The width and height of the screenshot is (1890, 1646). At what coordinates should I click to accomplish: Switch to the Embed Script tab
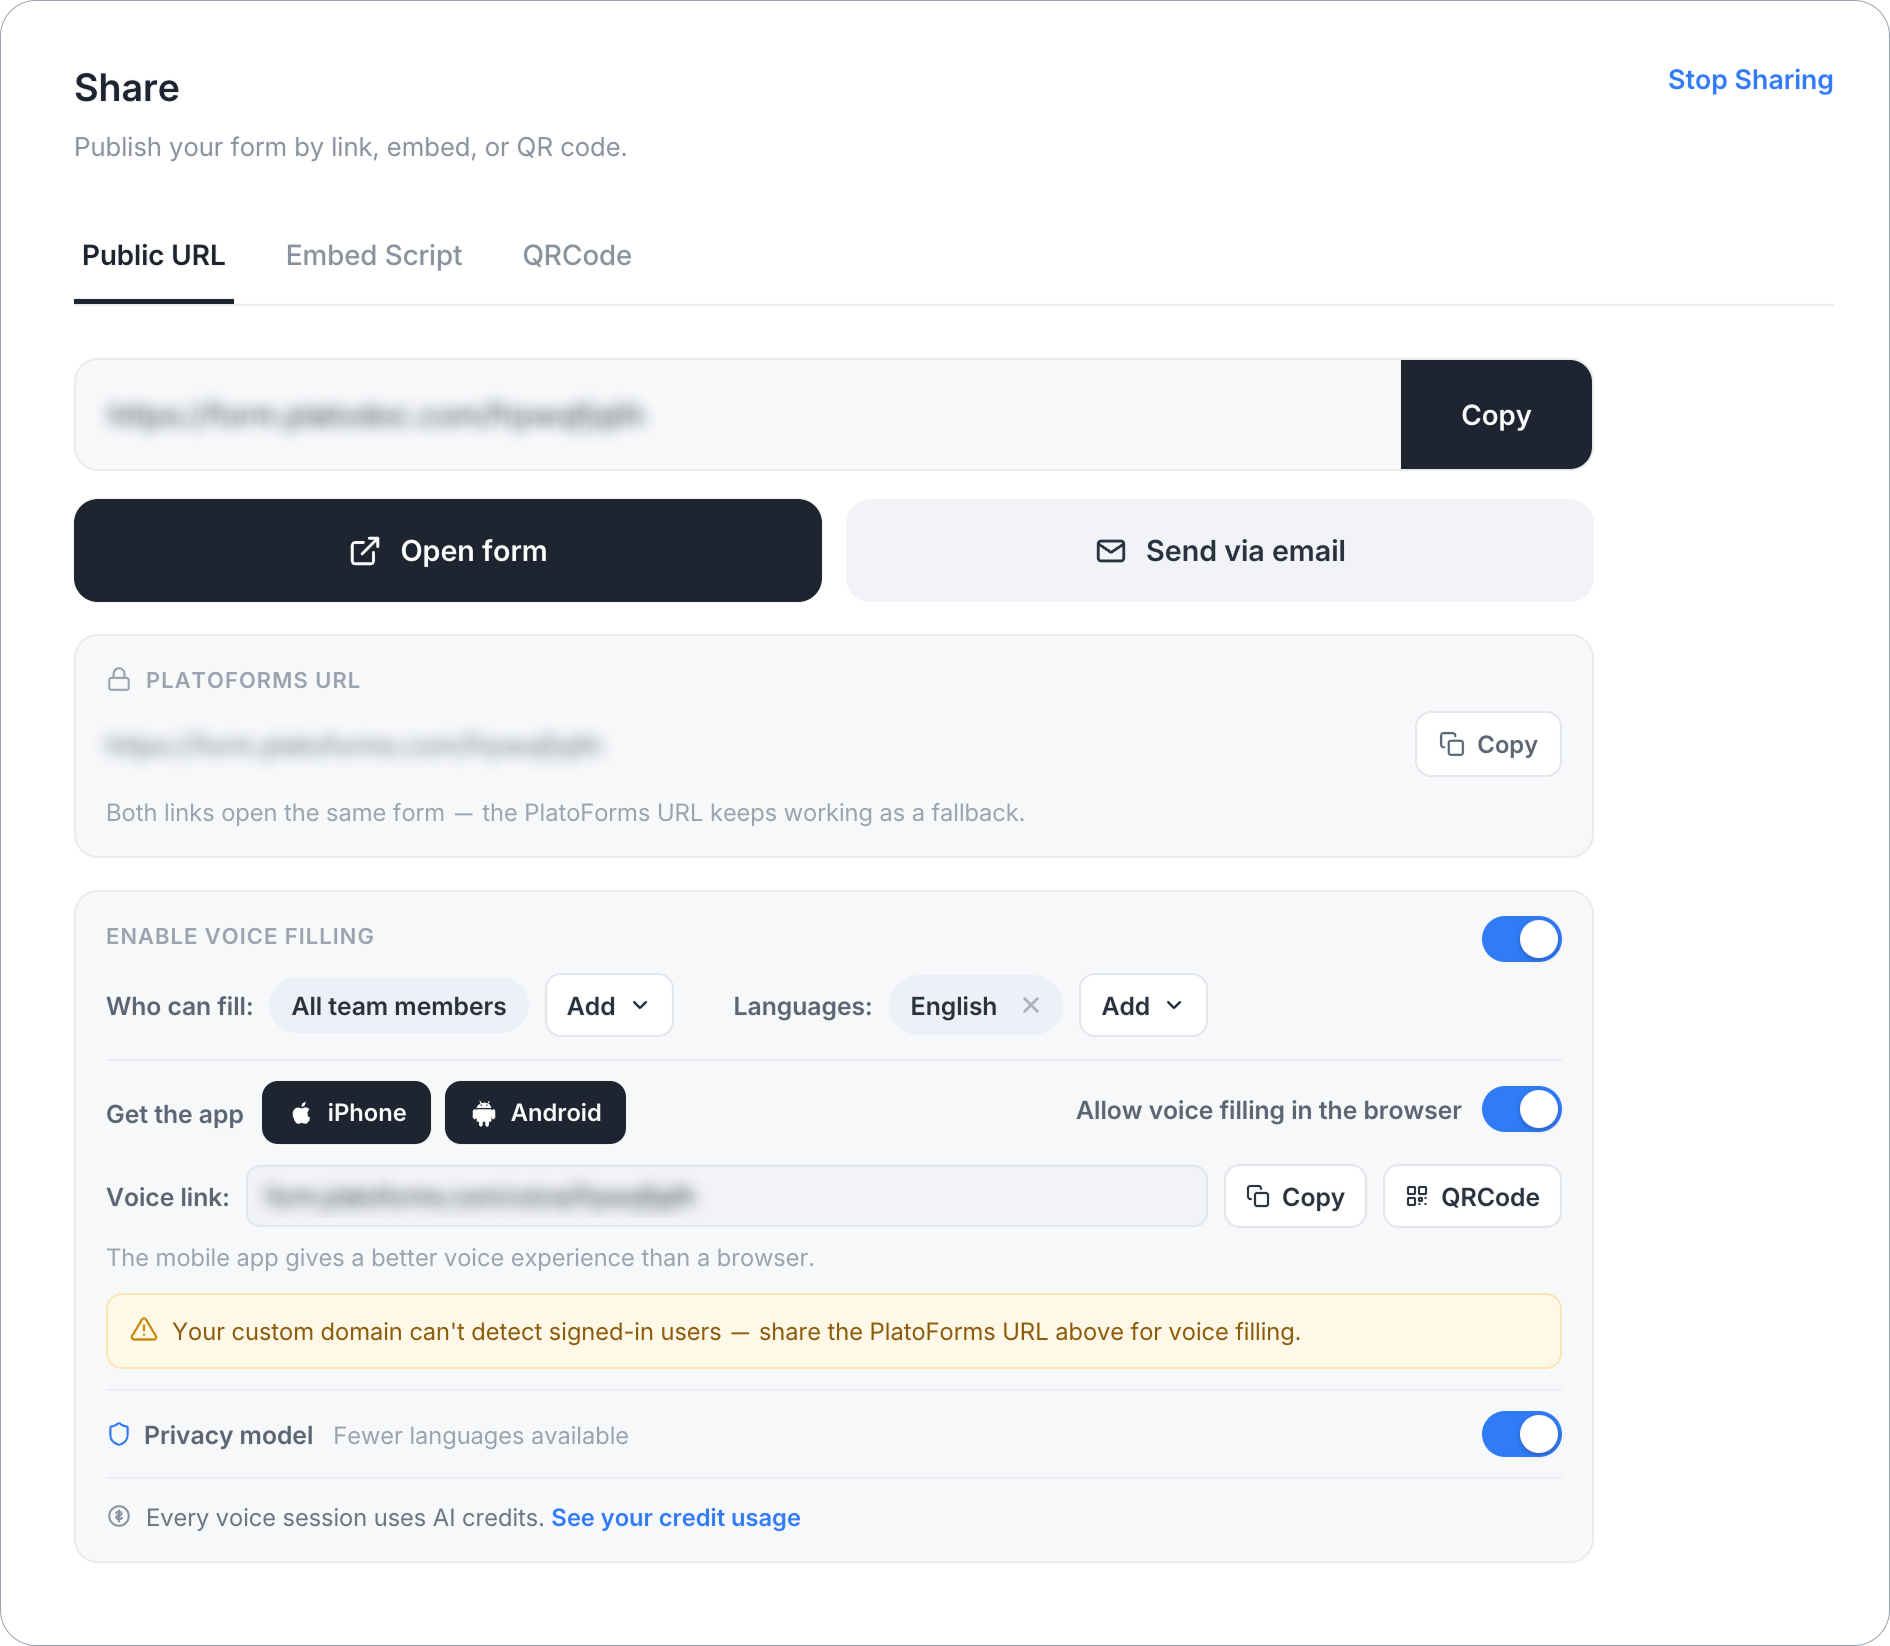coord(374,256)
